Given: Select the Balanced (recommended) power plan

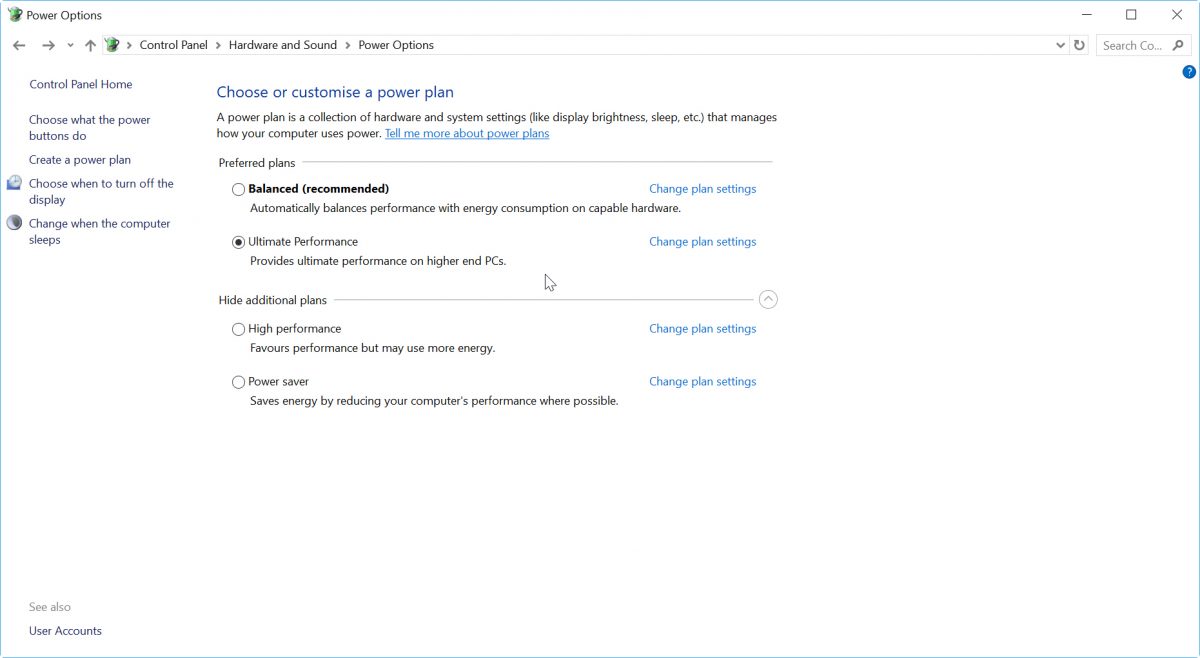Looking at the screenshot, I should pos(238,189).
